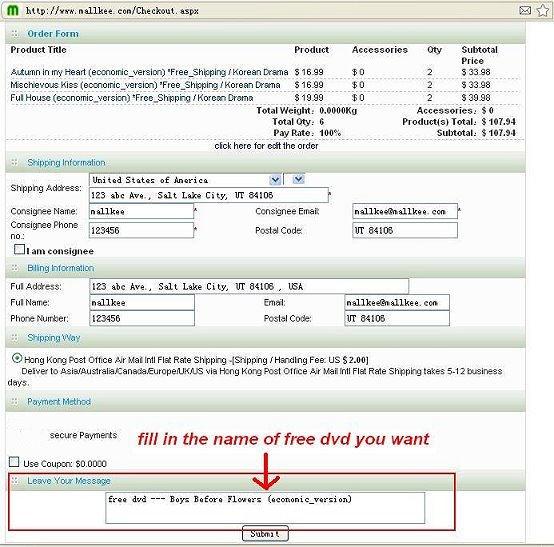Click the billing Full Address field
The width and height of the screenshot is (554, 547).
click(x=249, y=287)
